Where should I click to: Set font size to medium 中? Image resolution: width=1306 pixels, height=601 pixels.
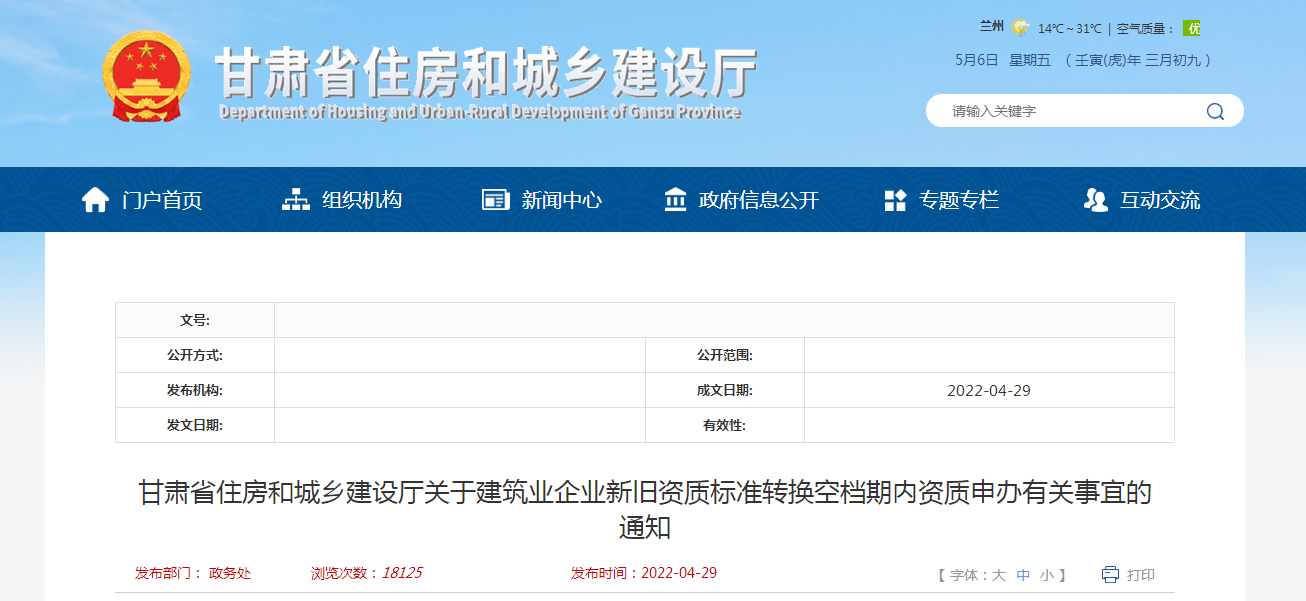click(x=1023, y=575)
